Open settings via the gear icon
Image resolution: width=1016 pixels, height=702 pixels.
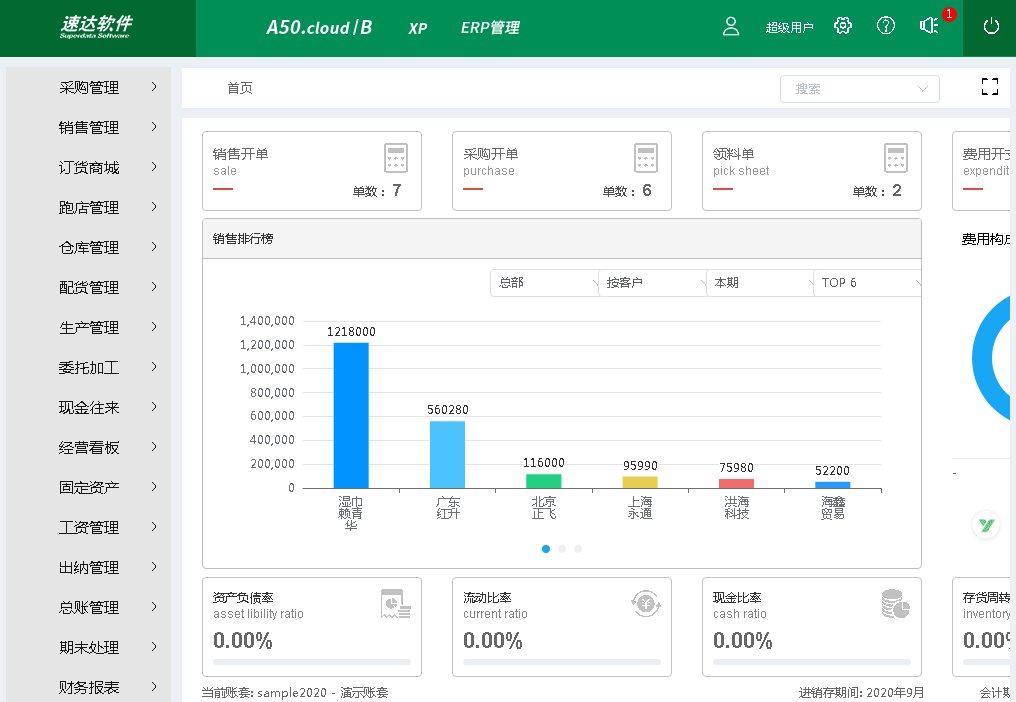click(x=843, y=27)
